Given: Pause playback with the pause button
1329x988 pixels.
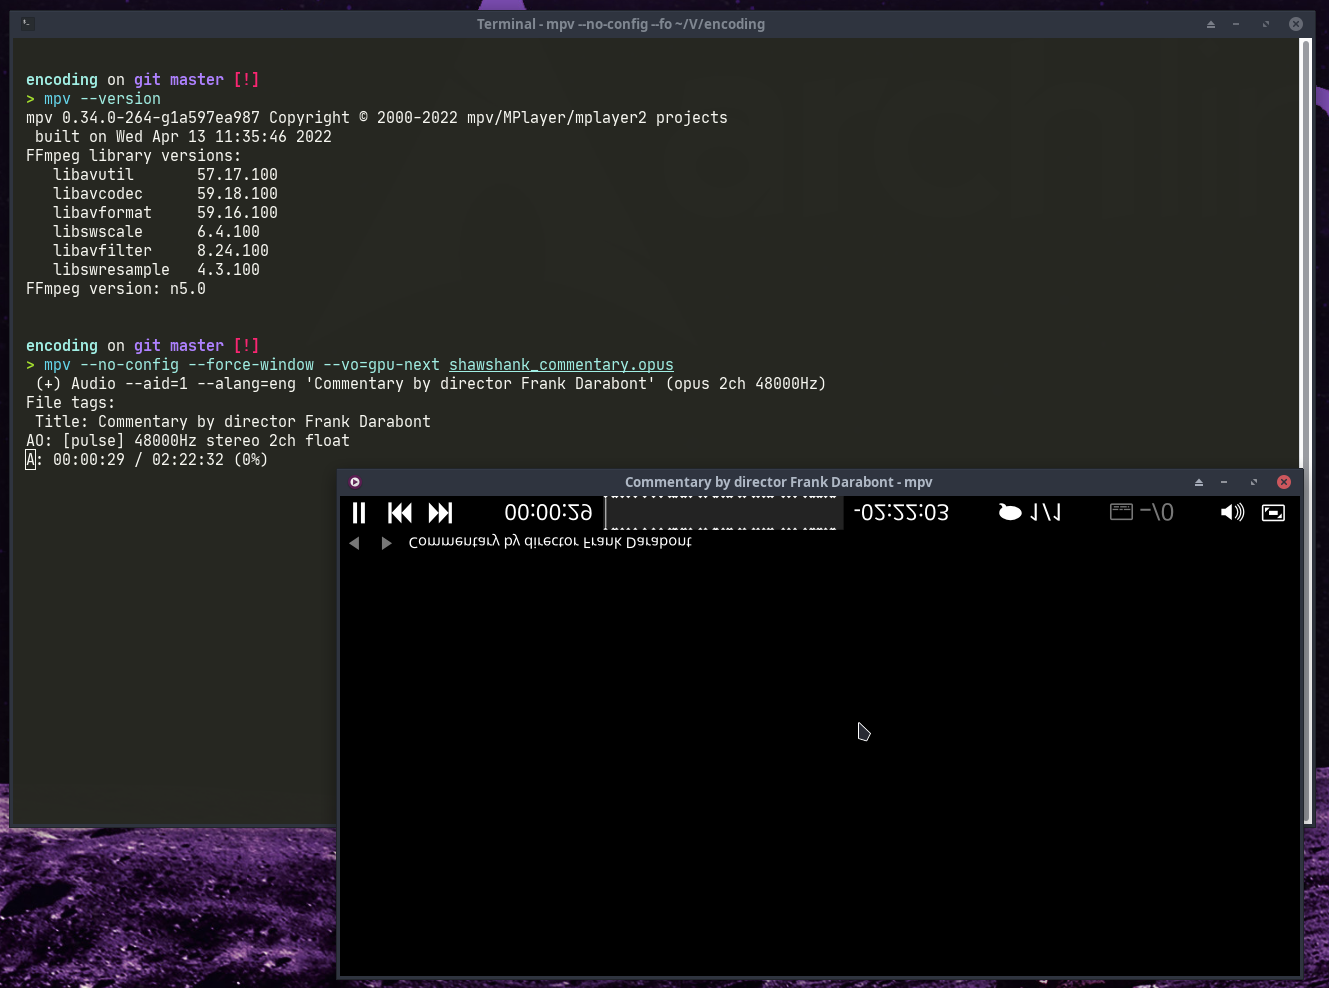Looking at the screenshot, I should pos(359,512).
